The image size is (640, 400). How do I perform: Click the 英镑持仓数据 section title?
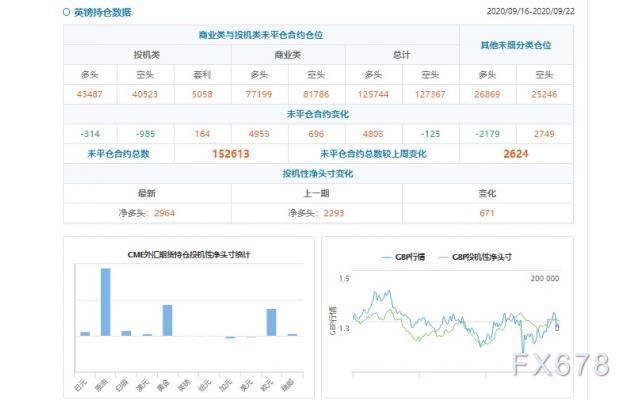[x=102, y=12]
